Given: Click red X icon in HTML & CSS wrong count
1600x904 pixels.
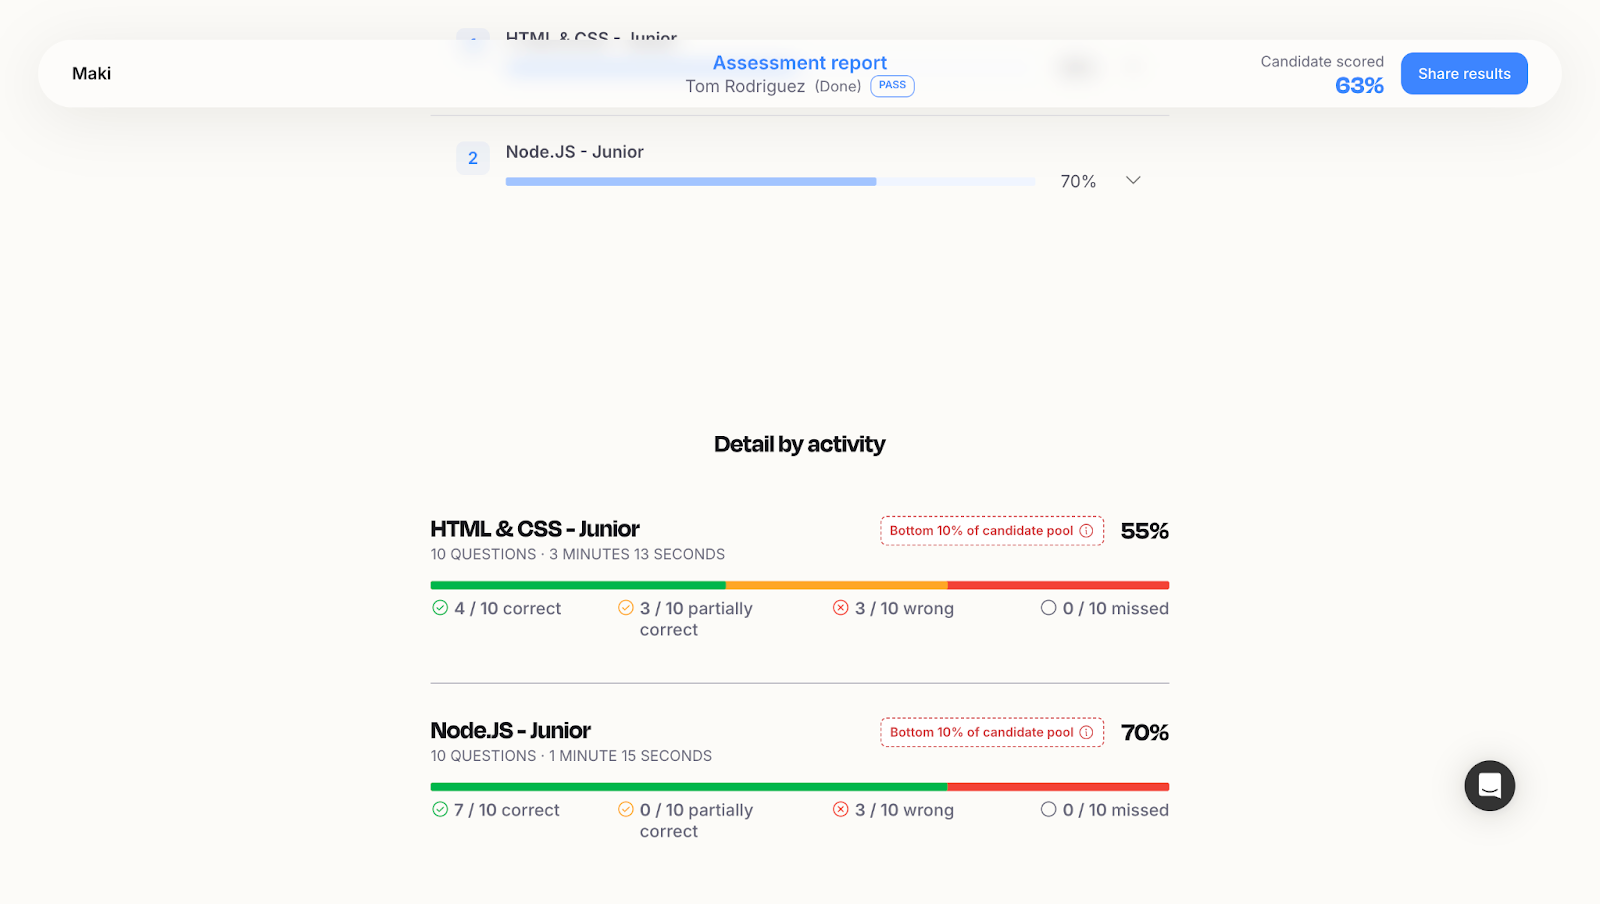Looking at the screenshot, I should click(841, 608).
